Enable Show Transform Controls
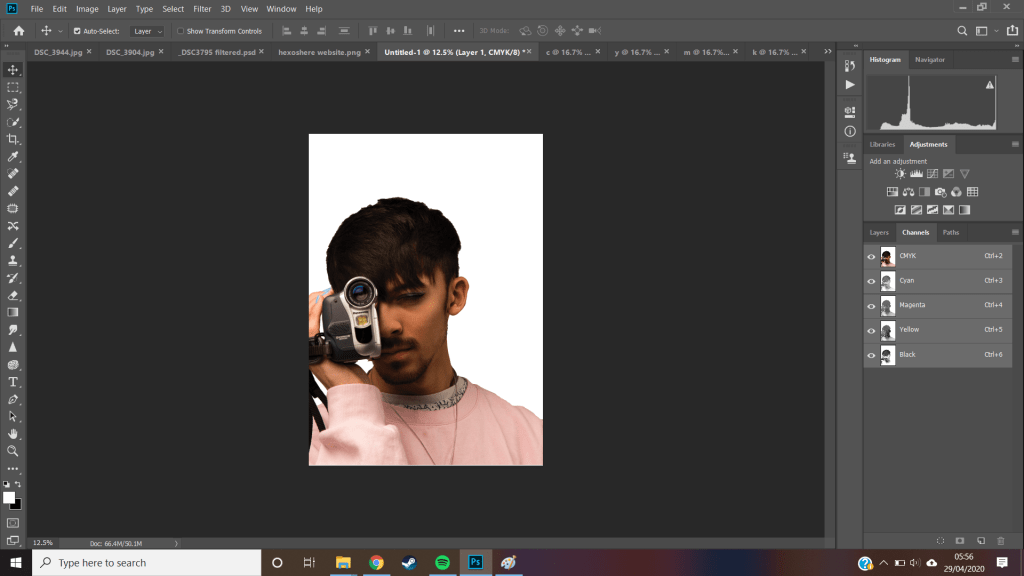 pos(181,31)
